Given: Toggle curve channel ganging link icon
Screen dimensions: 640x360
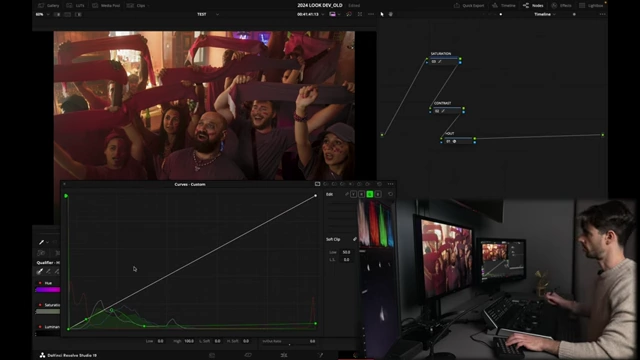Looking at the screenshot, I should (x=347, y=194).
